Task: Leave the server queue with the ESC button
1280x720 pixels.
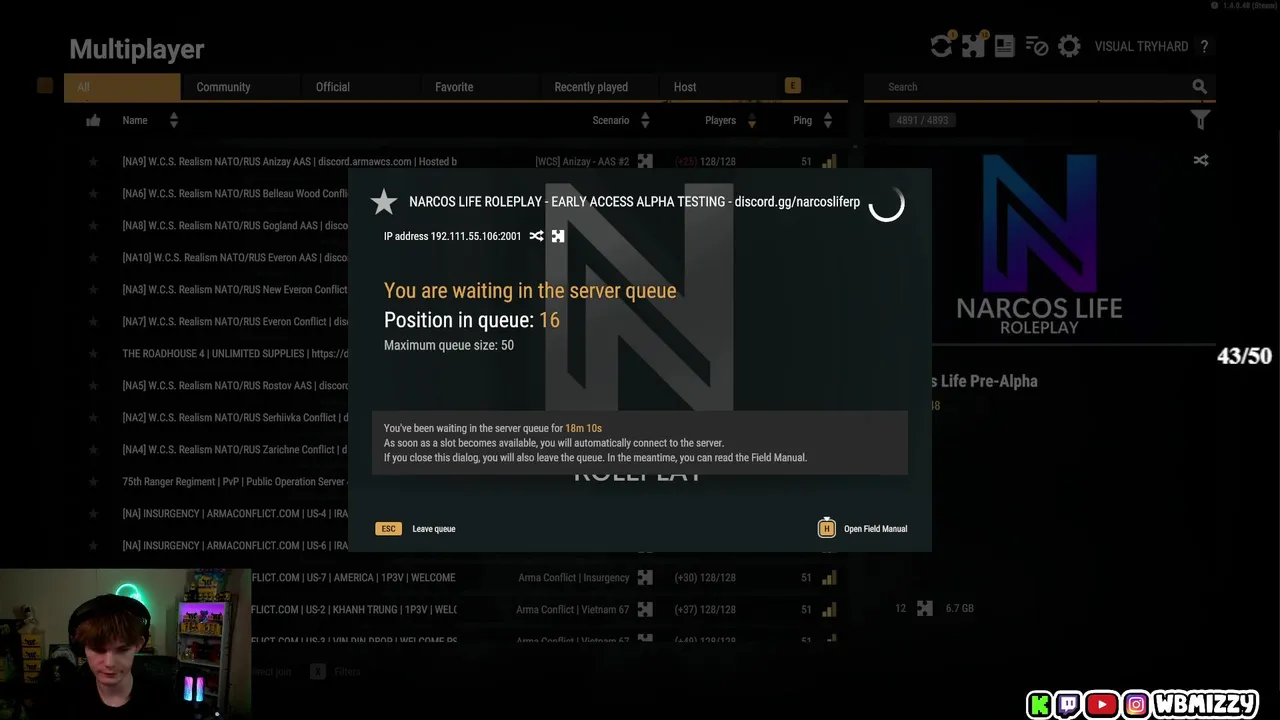Action: pos(388,529)
